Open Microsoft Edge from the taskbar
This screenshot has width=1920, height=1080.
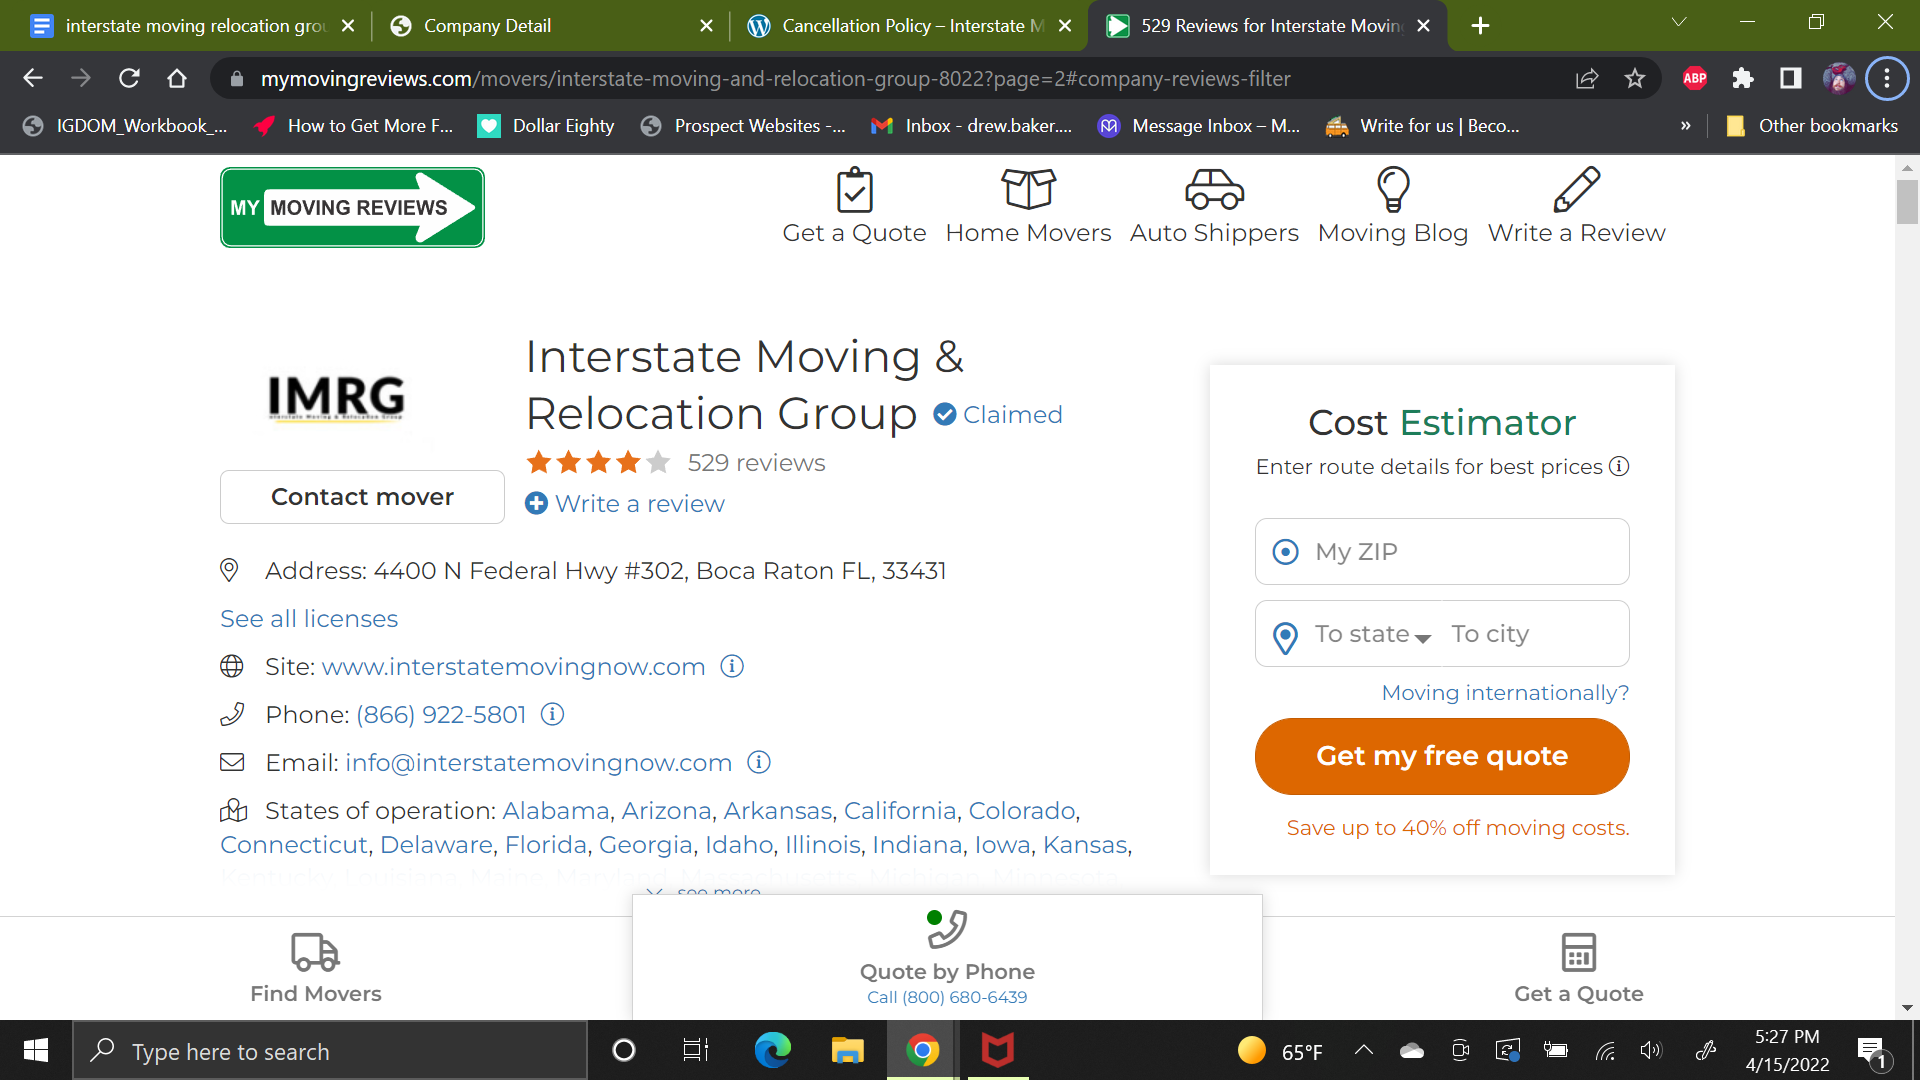[772, 1050]
